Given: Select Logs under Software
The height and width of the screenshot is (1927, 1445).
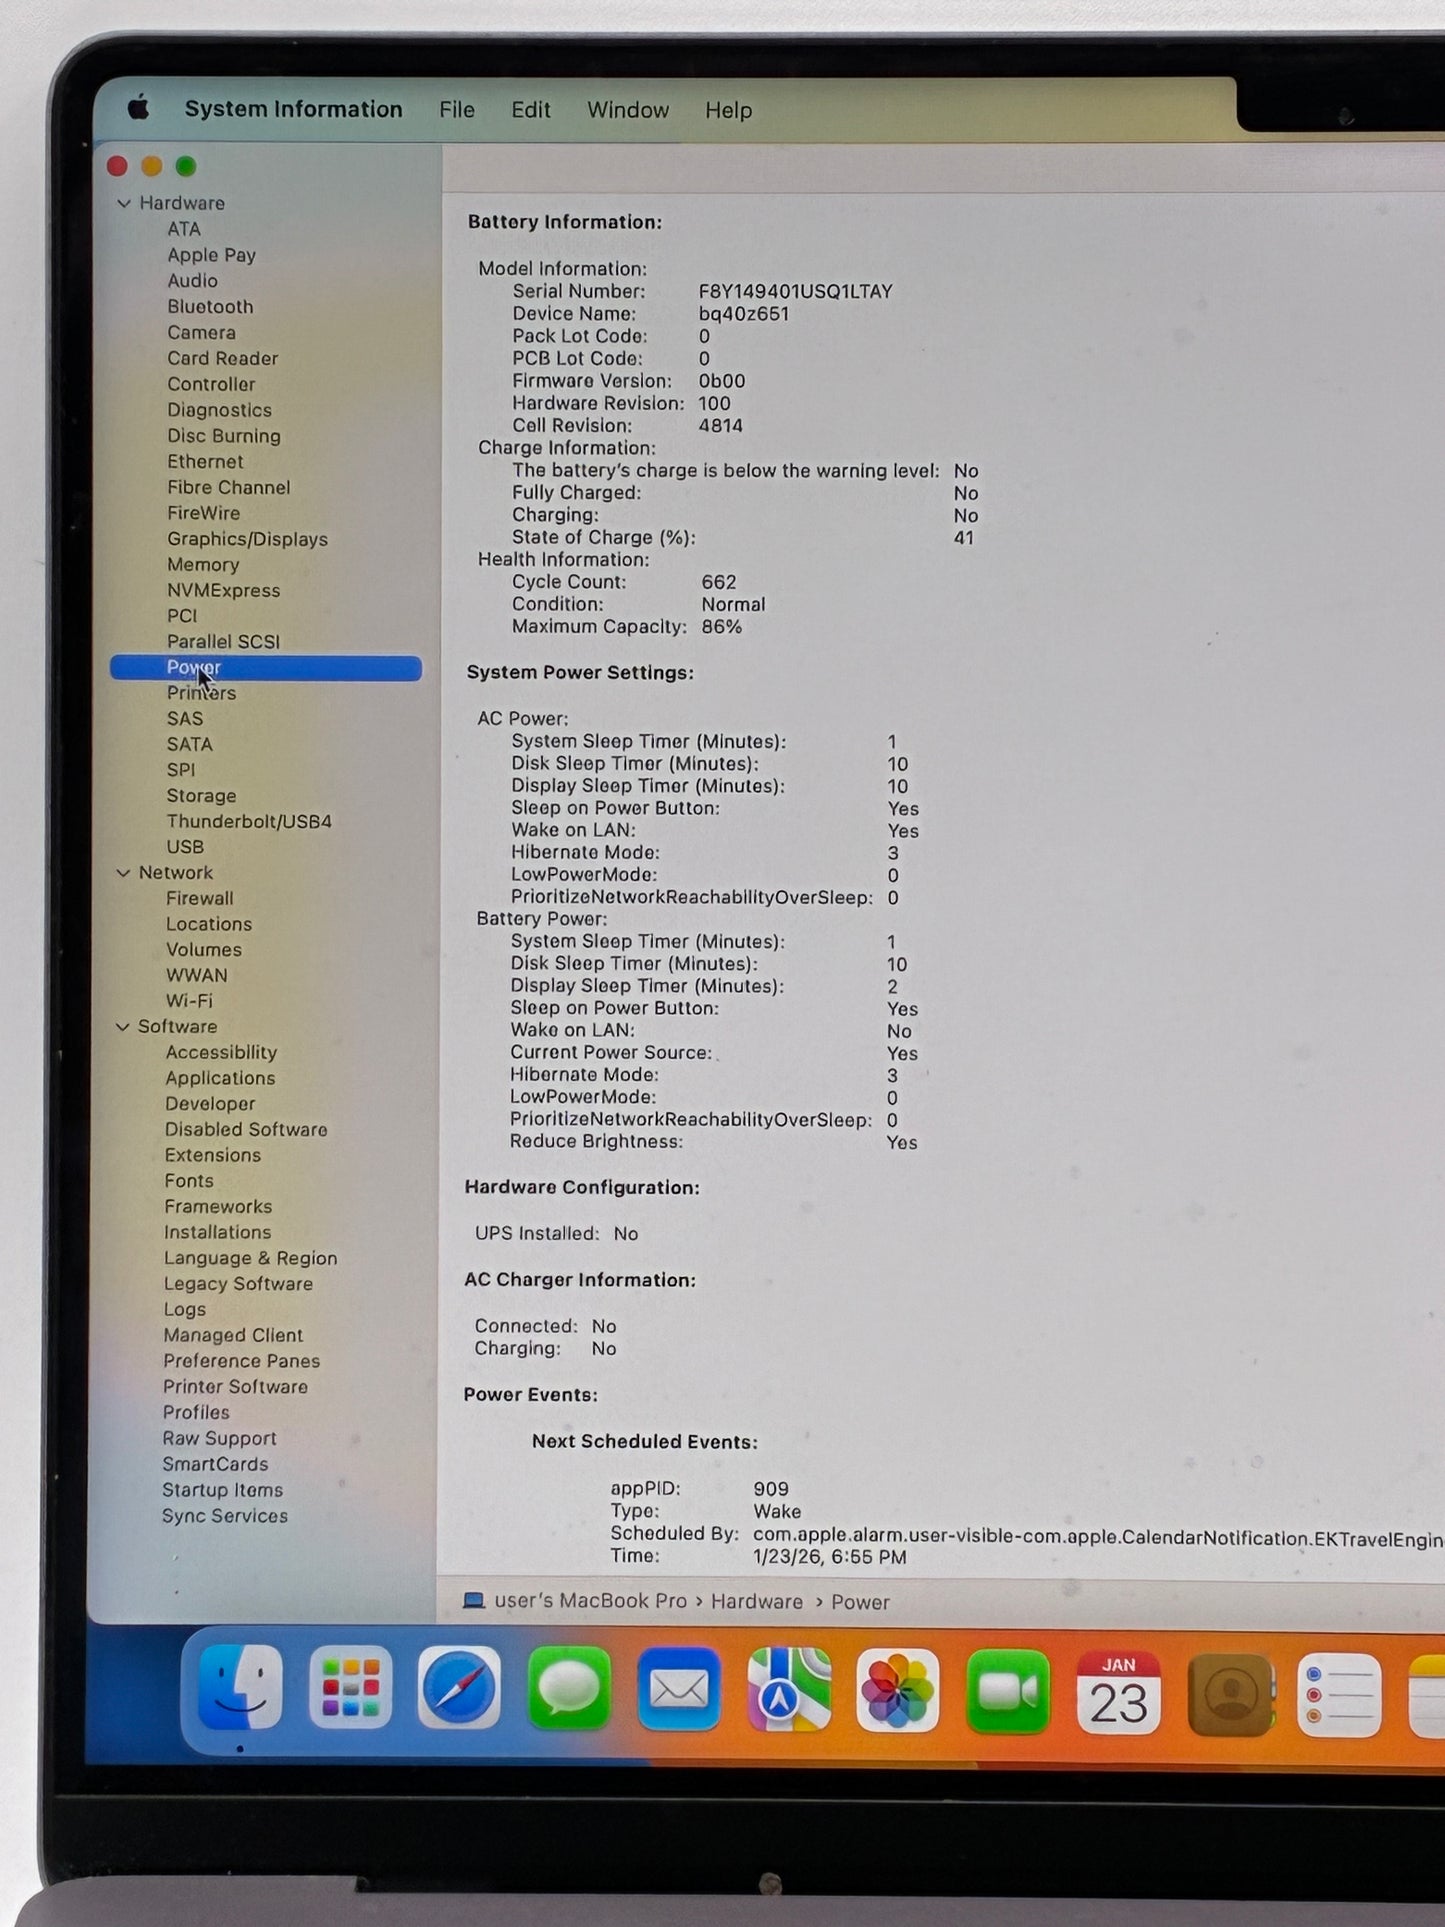Looking at the screenshot, I should 185,1310.
